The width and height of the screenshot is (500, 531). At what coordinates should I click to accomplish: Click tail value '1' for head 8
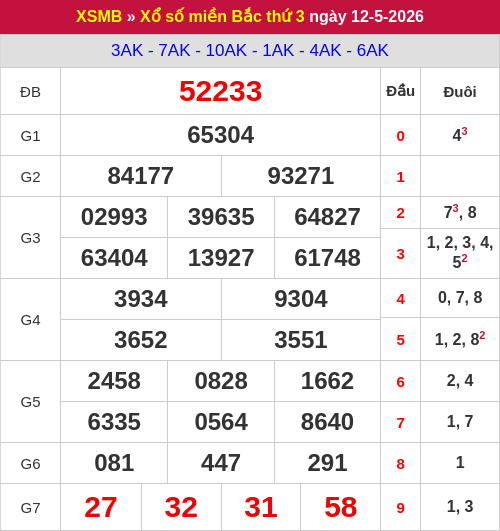click(460, 463)
